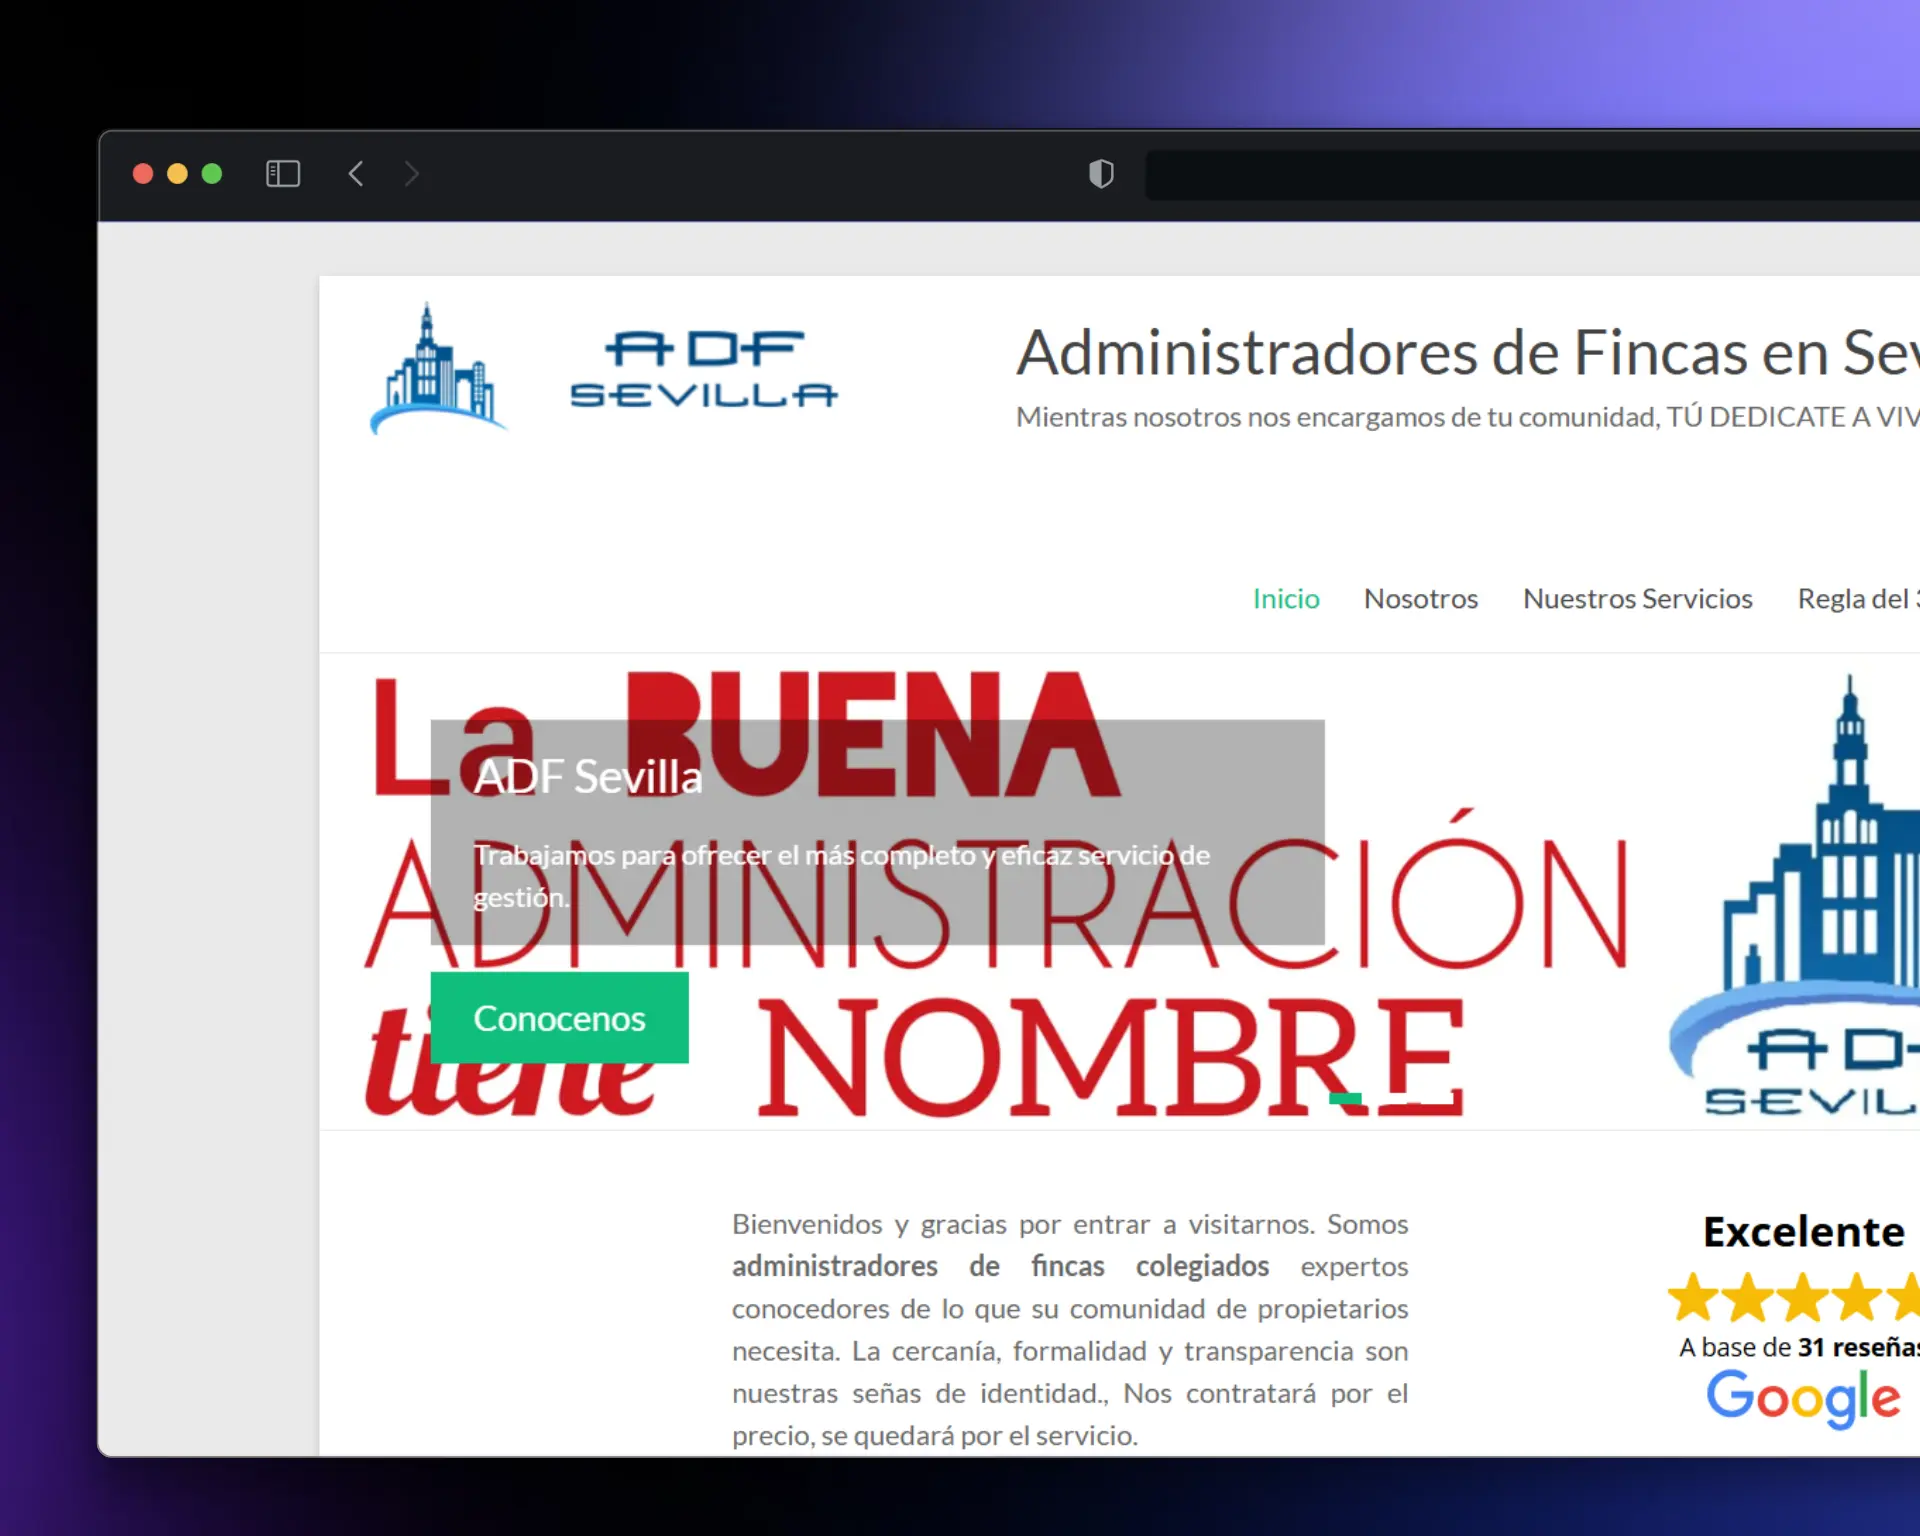Click the first yellow rating star
Image resolution: width=1920 pixels, height=1536 pixels.
tap(1692, 1295)
